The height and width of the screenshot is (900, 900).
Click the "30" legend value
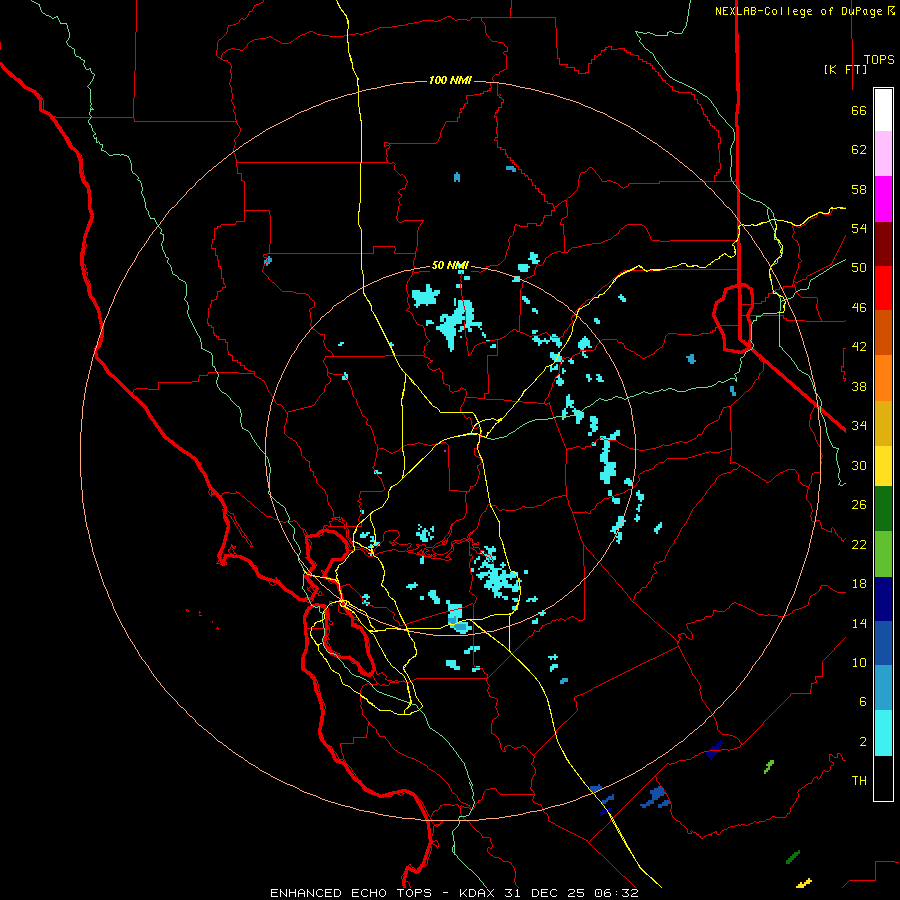(859, 465)
